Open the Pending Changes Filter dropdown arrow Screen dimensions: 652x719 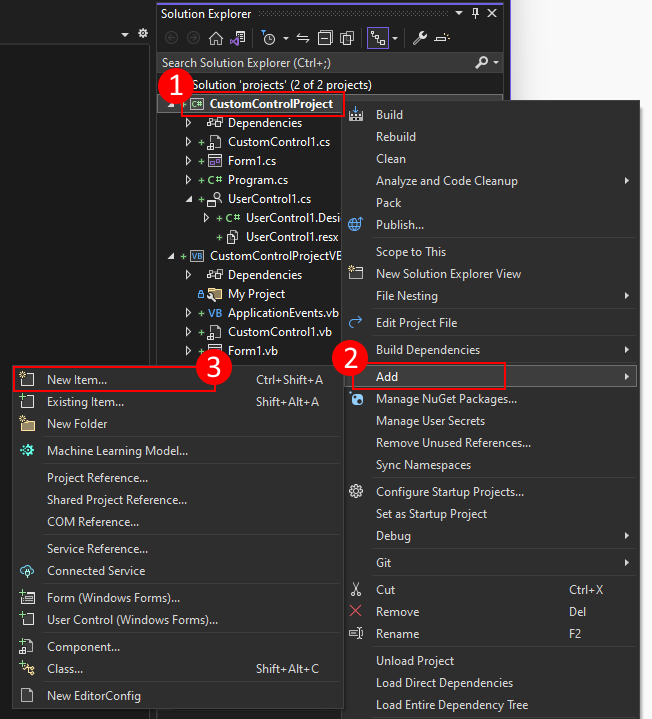click(286, 39)
